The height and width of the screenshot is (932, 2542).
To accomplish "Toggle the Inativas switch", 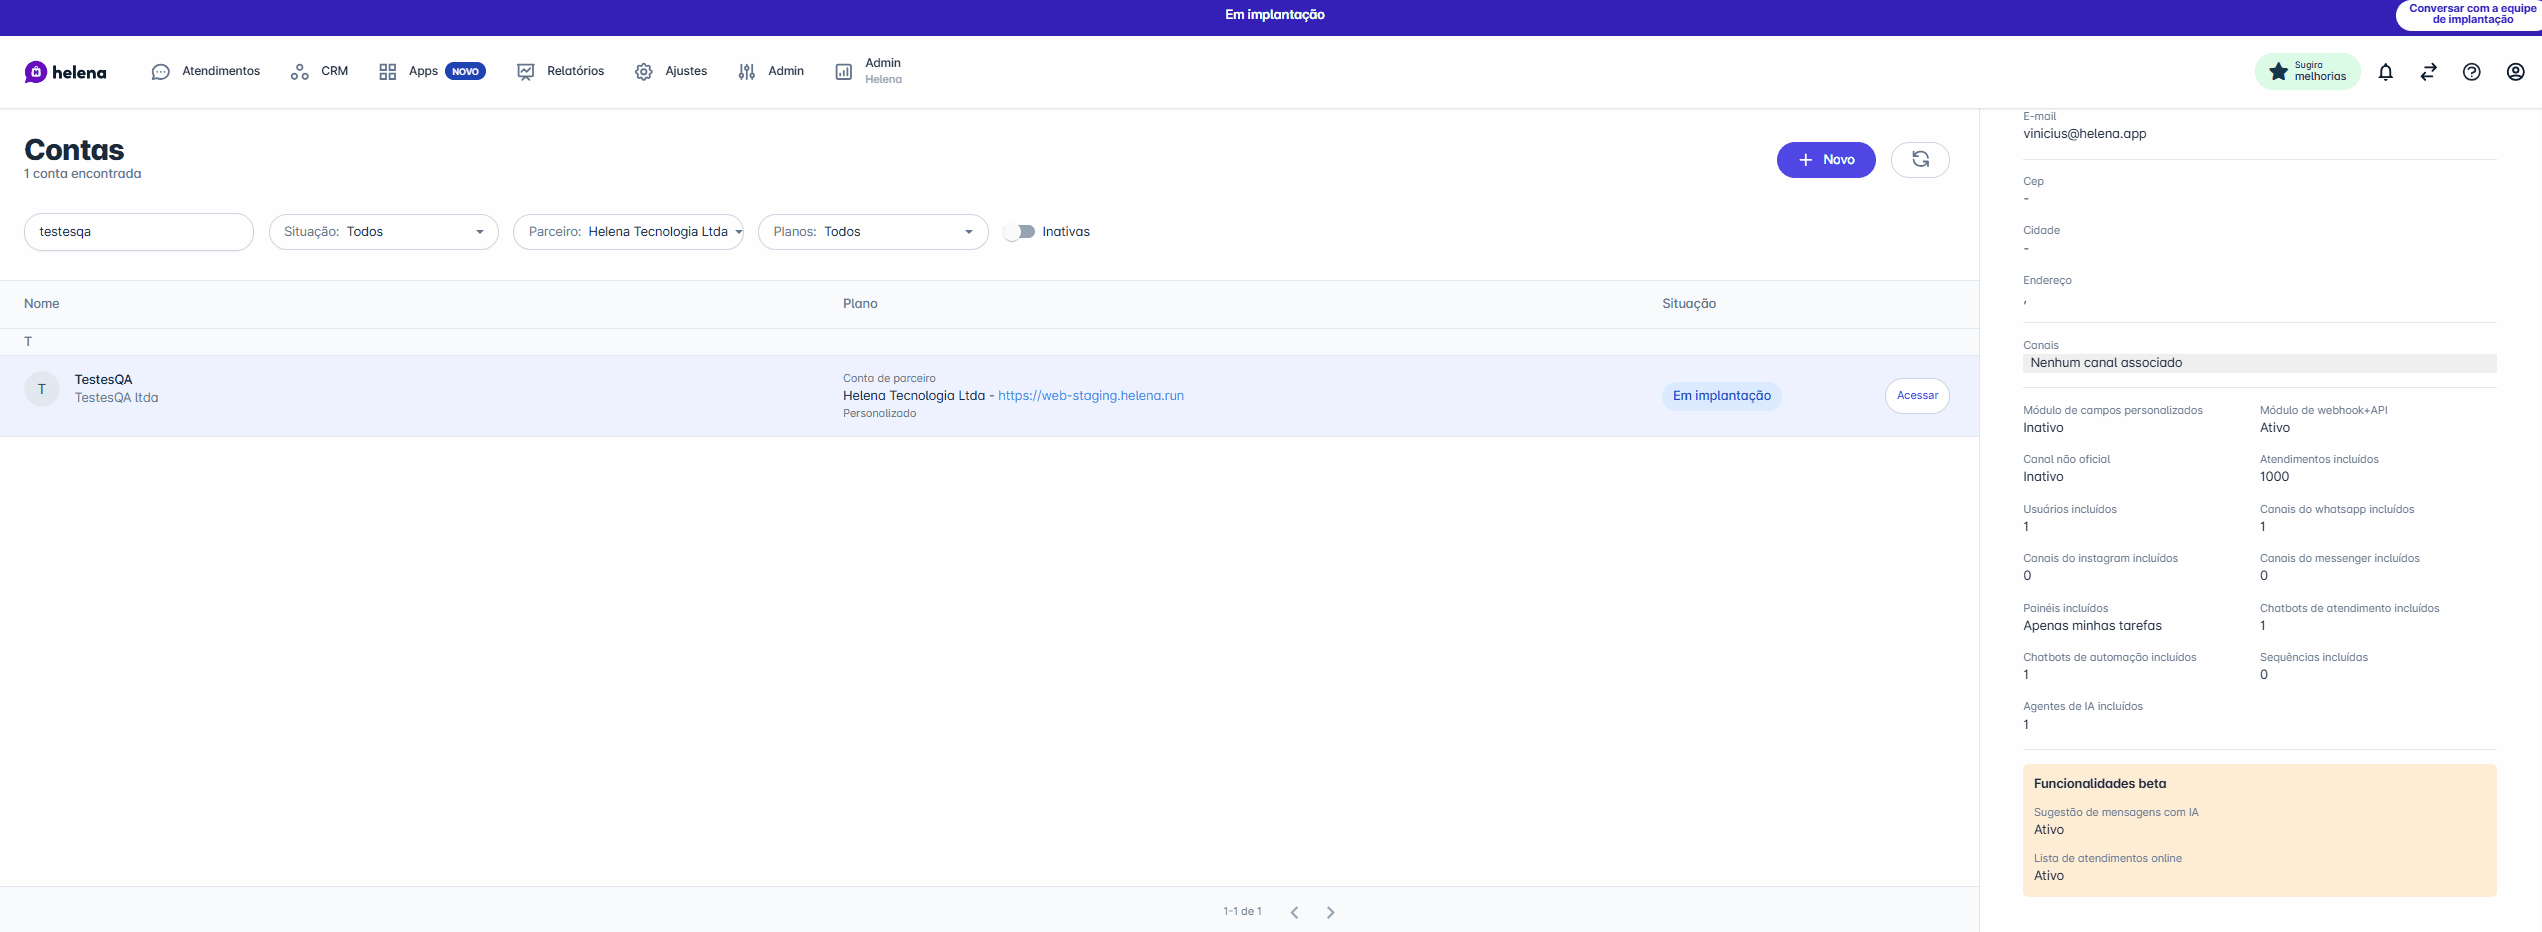I will point(1019,232).
